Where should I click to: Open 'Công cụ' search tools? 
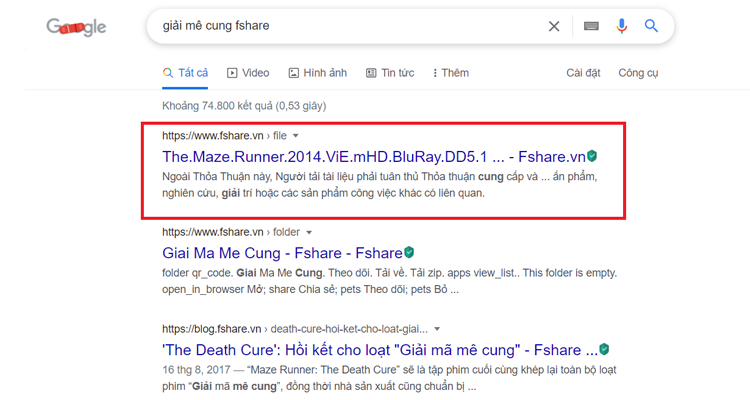point(638,73)
